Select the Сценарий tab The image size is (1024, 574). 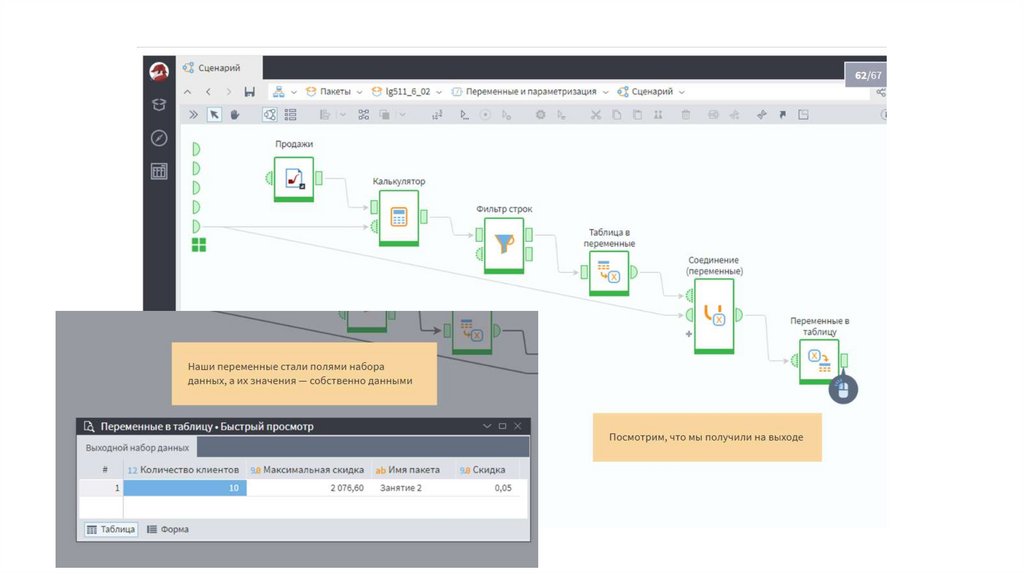click(x=220, y=68)
